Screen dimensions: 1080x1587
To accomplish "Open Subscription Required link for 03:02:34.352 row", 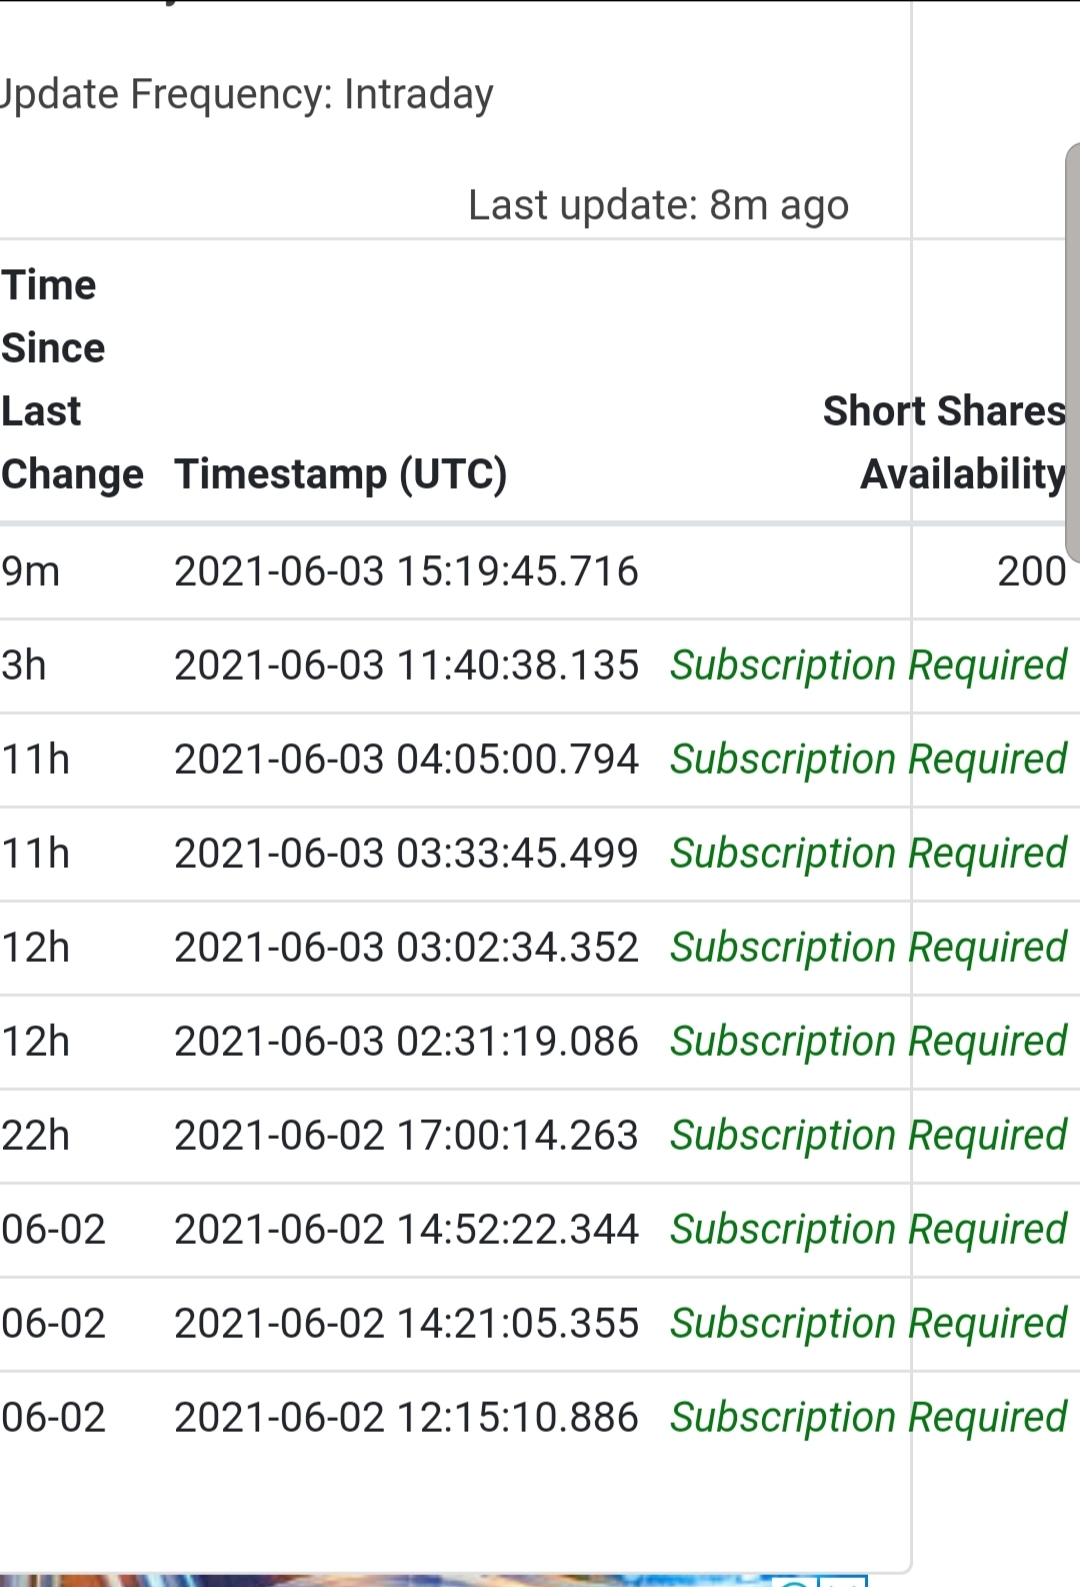I will pyautogui.click(x=868, y=948).
